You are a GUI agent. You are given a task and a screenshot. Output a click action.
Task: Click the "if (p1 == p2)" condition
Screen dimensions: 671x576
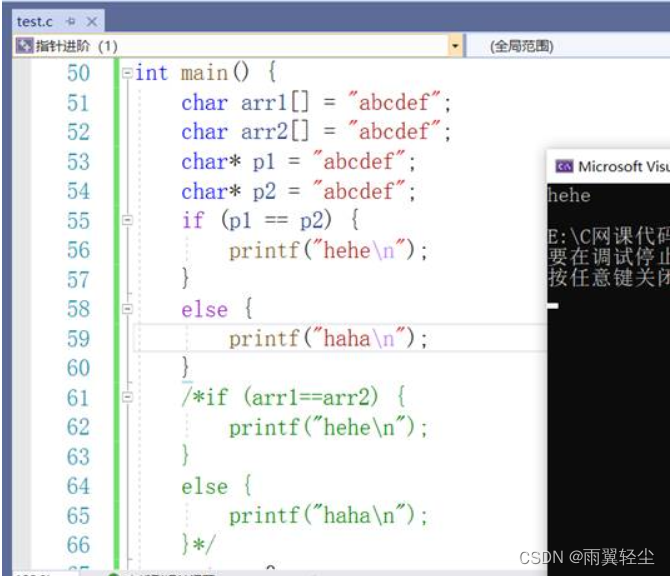click(x=257, y=221)
